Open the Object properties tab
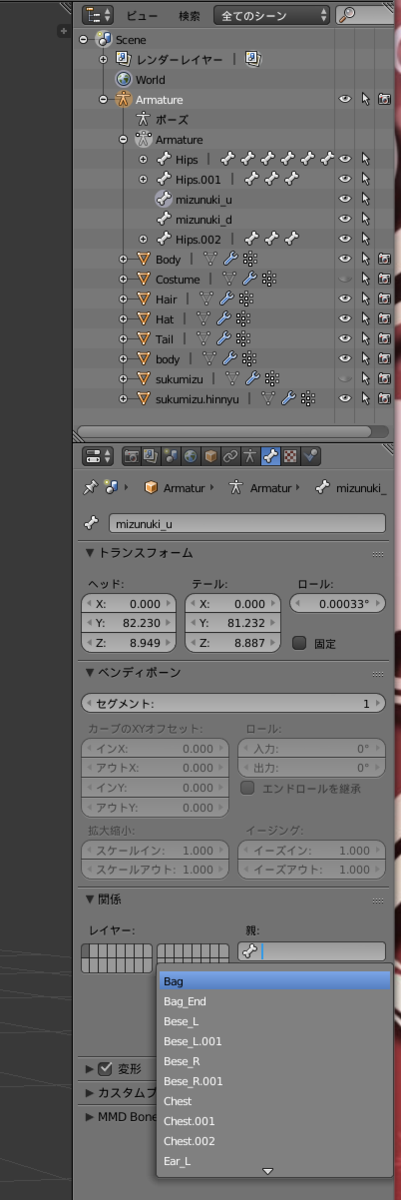This screenshot has height=1200, width=401. (210, 456)
